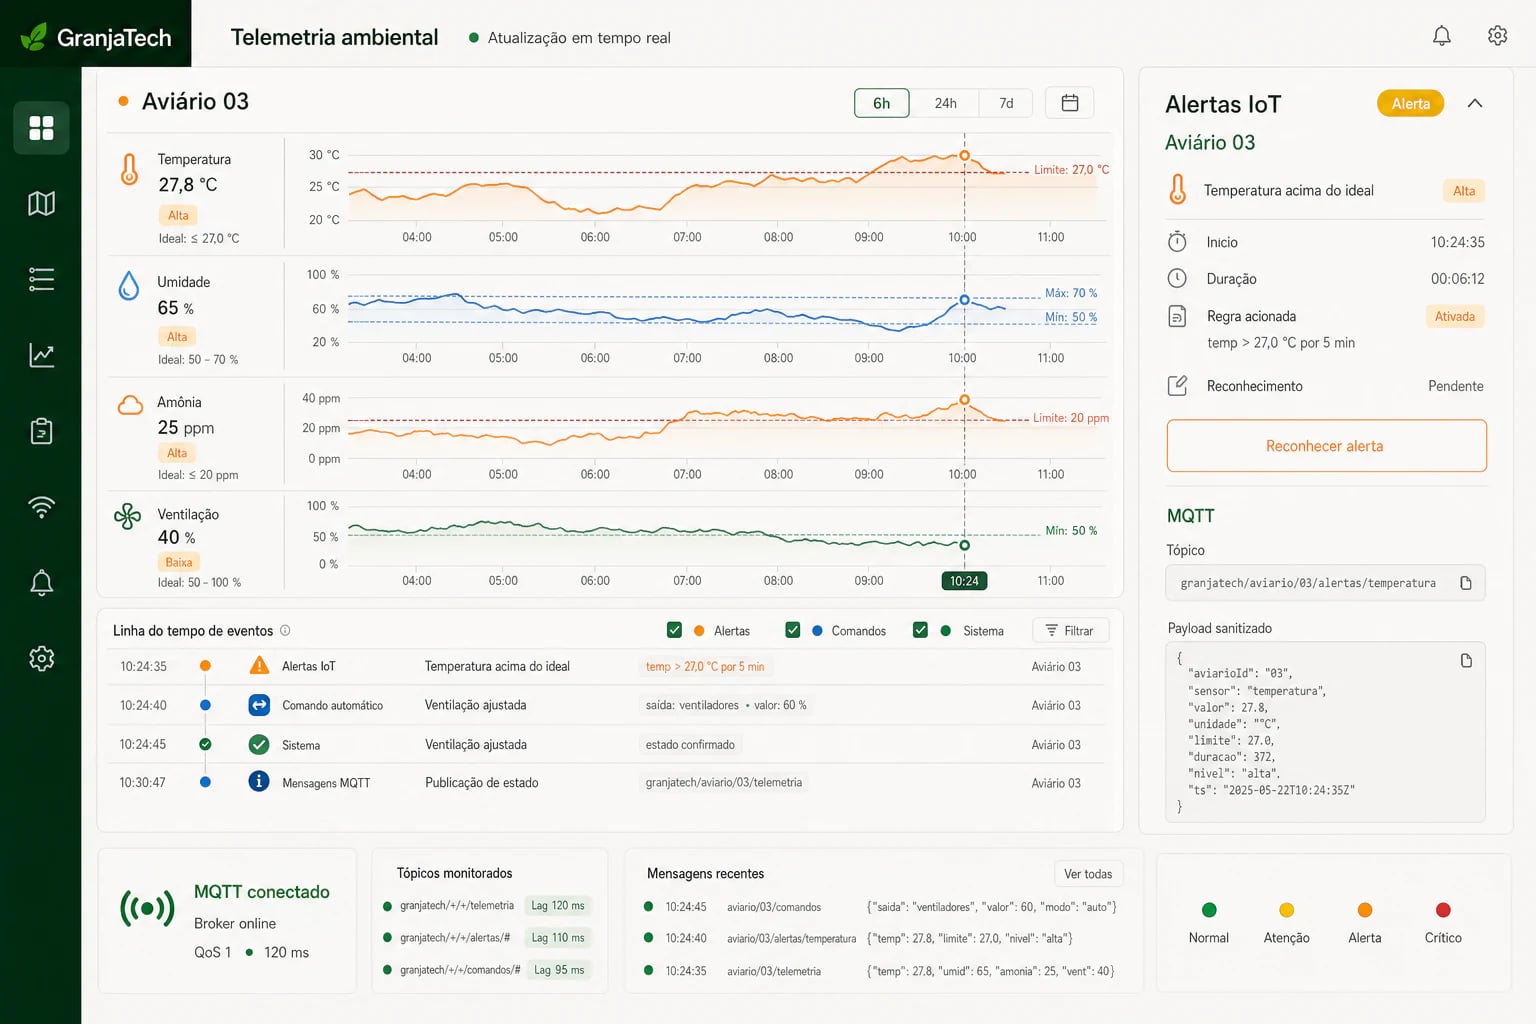Click the Reconhecimento edit icon
1536x1024 pixels.
(x=1178, y=386)
